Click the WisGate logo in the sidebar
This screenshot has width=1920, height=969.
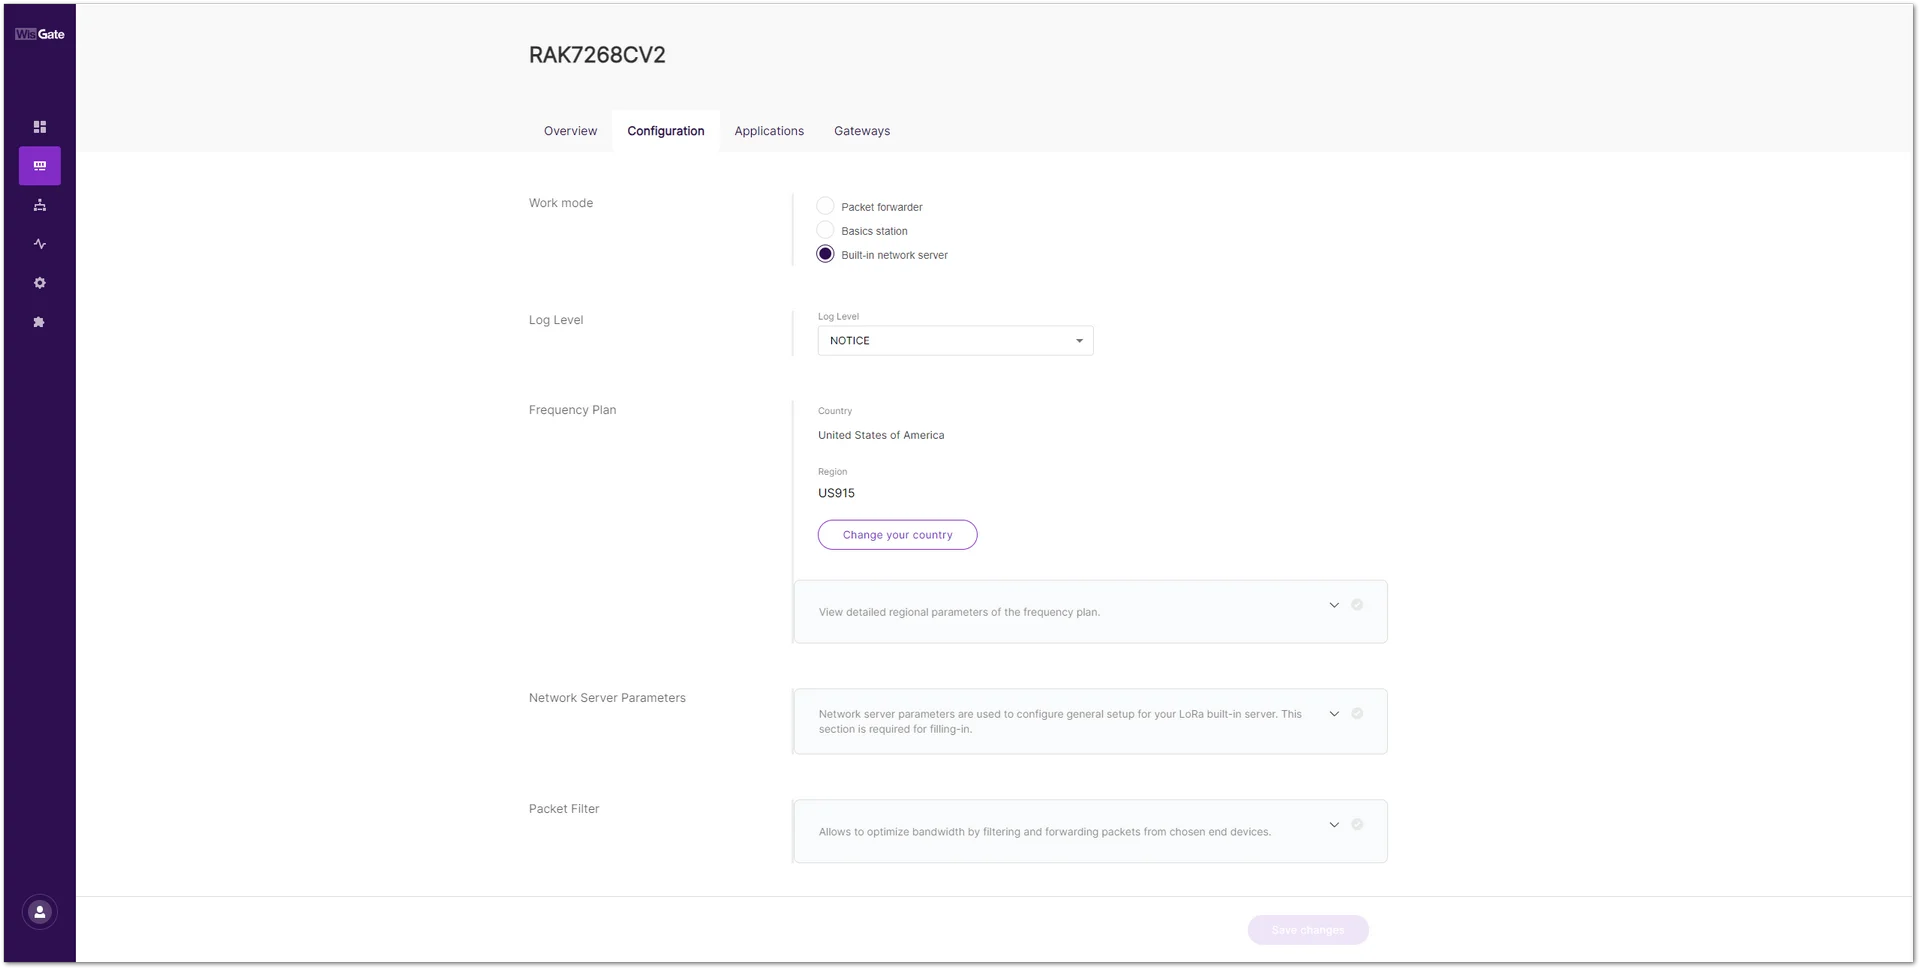tap(40, 34)
